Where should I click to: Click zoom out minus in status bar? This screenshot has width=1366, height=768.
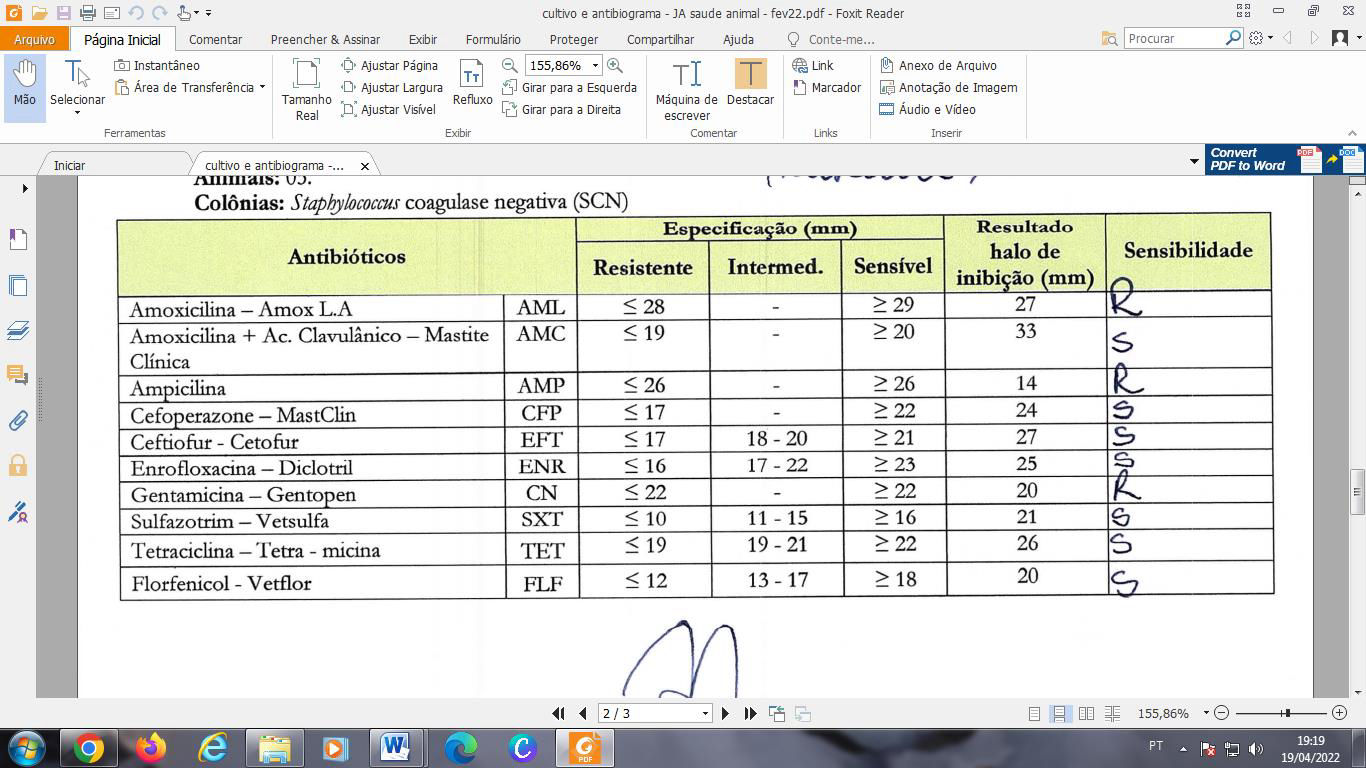point(1221,713)
